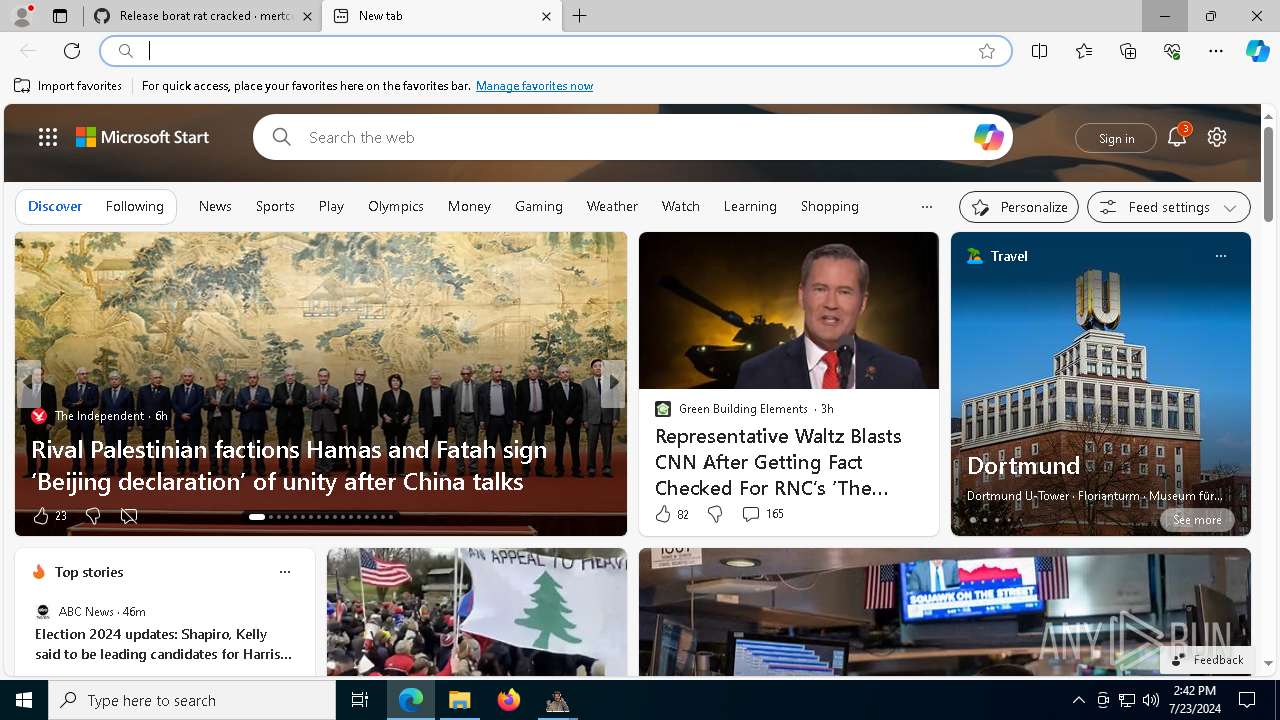Viewport: 1280px width, 720px height.
Task: Expand the Feed settings dropdown
Action: pos(1169,207)
